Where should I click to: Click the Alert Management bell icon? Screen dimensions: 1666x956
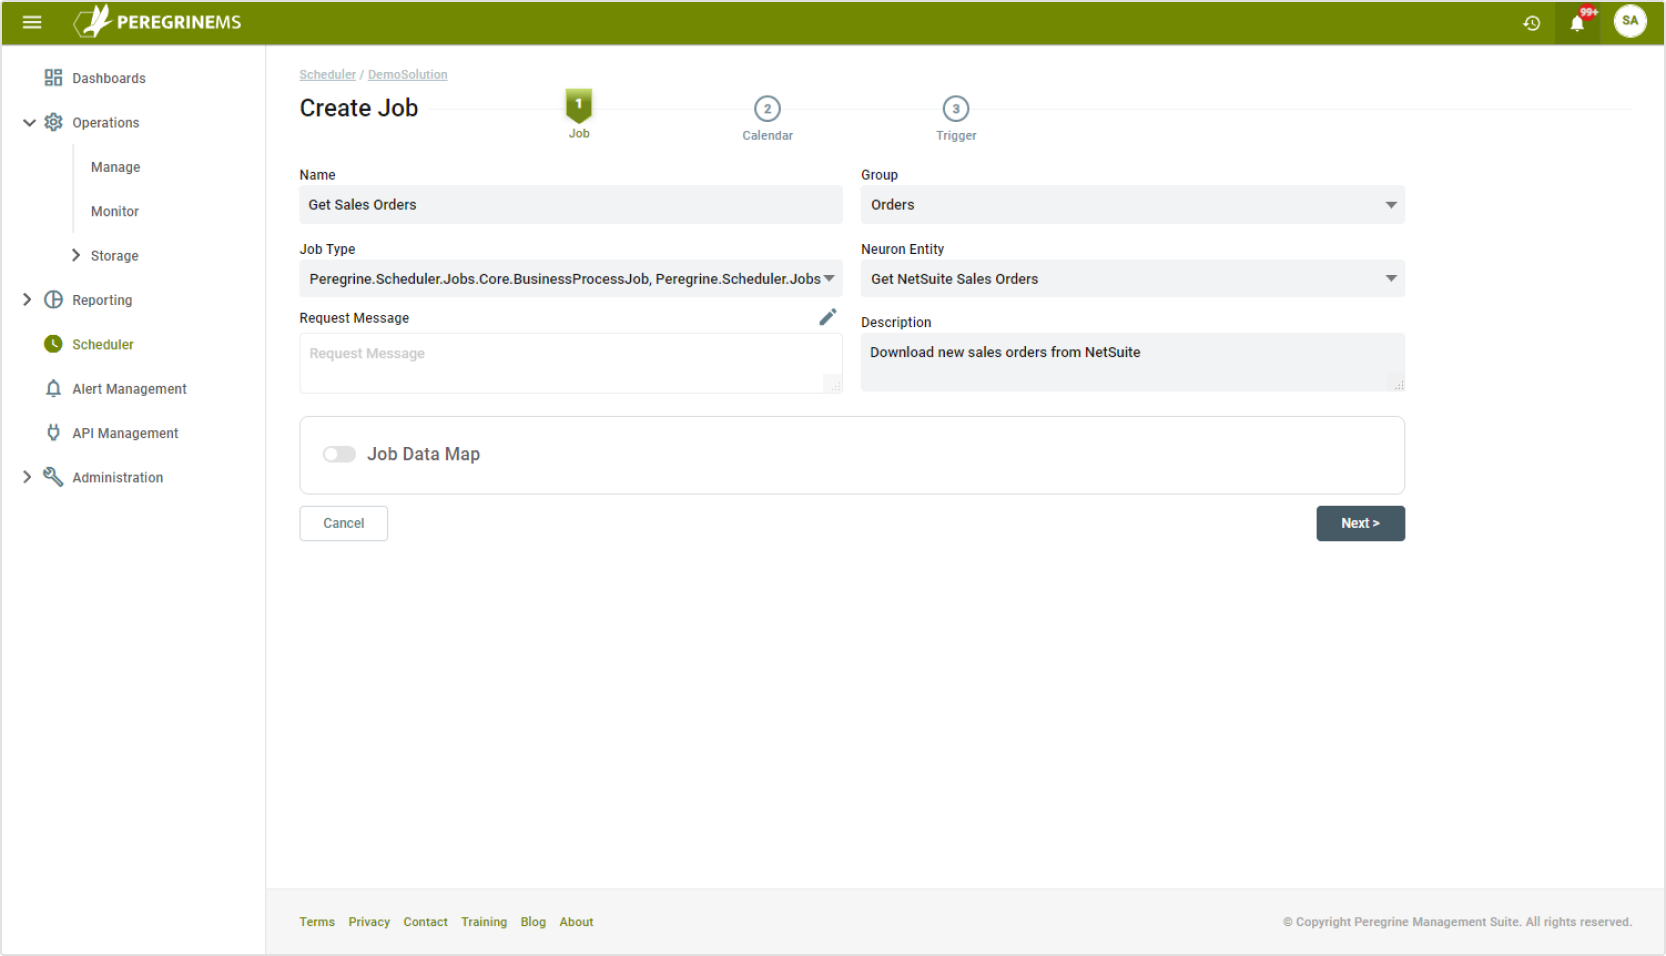tap(53, 388)
